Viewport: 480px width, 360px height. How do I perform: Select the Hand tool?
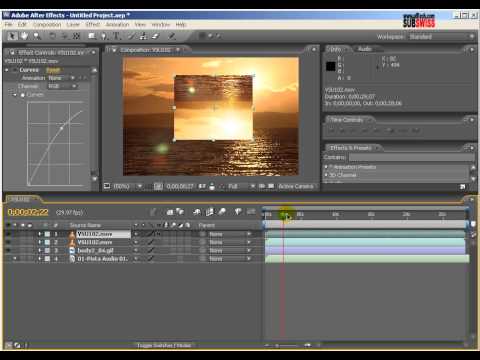[24, 36]
